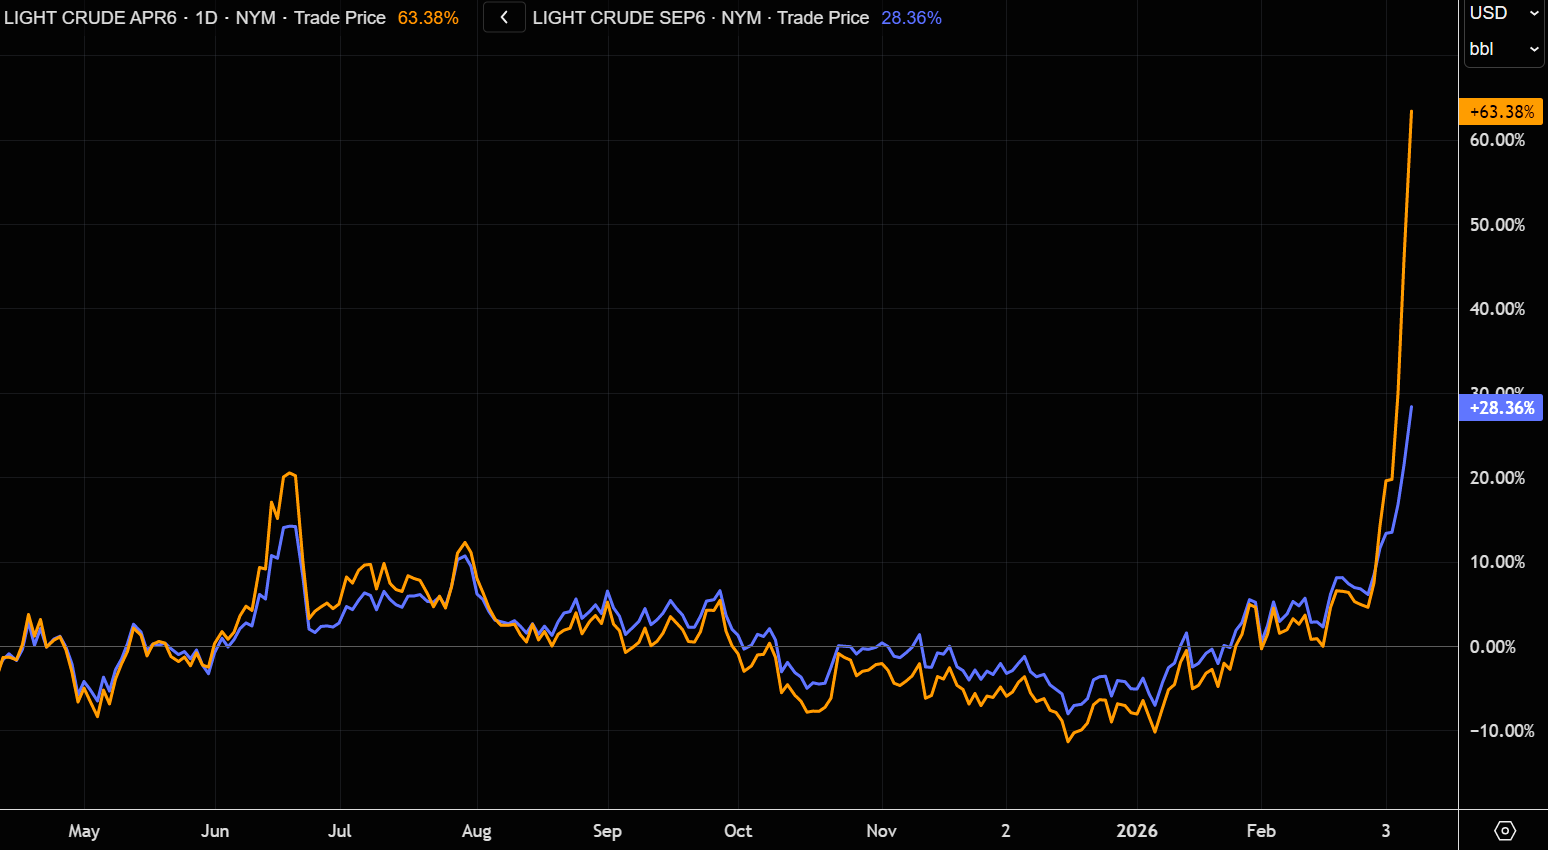The height and width of the screenshot is (850, 1548).
Task: Click the orange +63.38% price label
Action: [x=1501, y=112]
